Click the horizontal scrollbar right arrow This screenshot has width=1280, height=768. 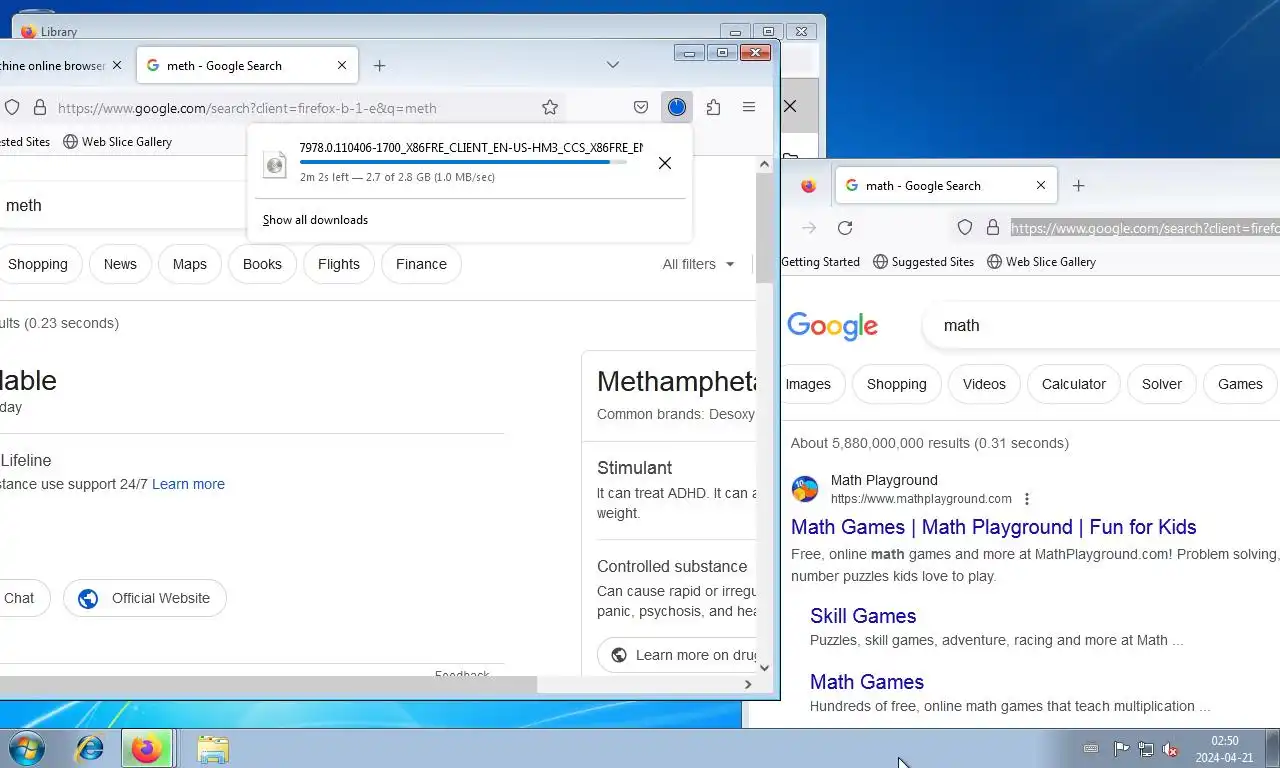coord(747,684)
